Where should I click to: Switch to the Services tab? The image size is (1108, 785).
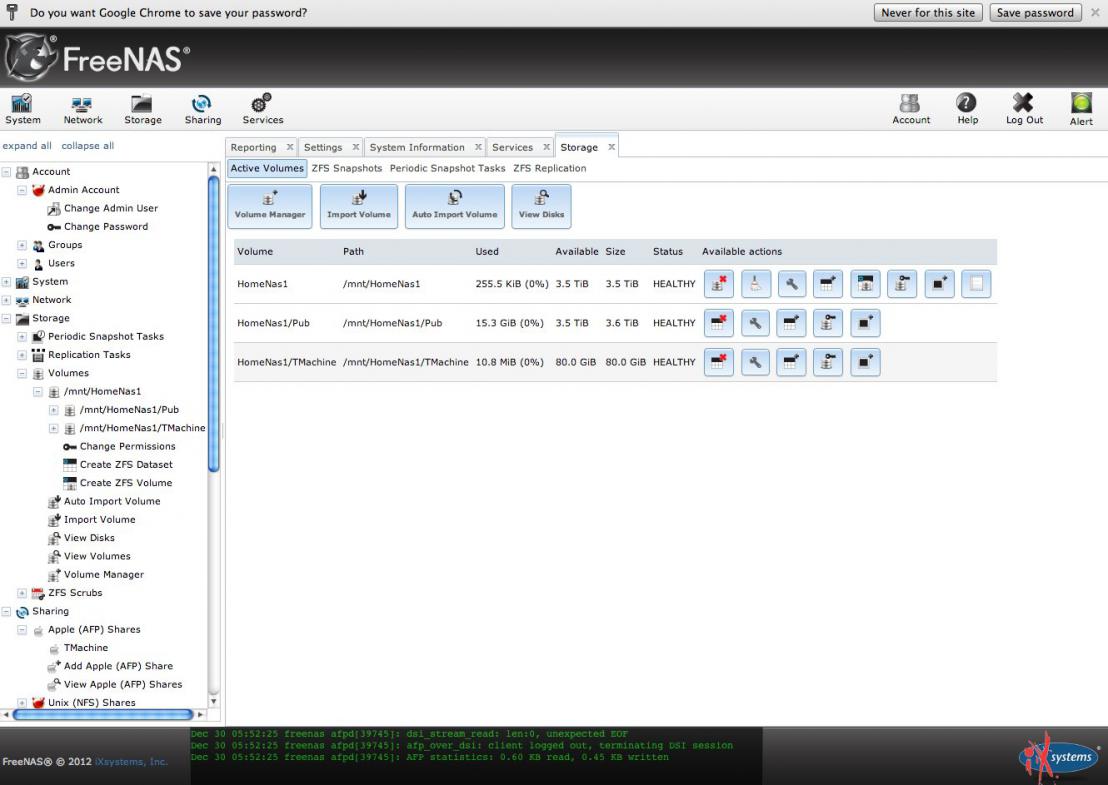point(512,147)
